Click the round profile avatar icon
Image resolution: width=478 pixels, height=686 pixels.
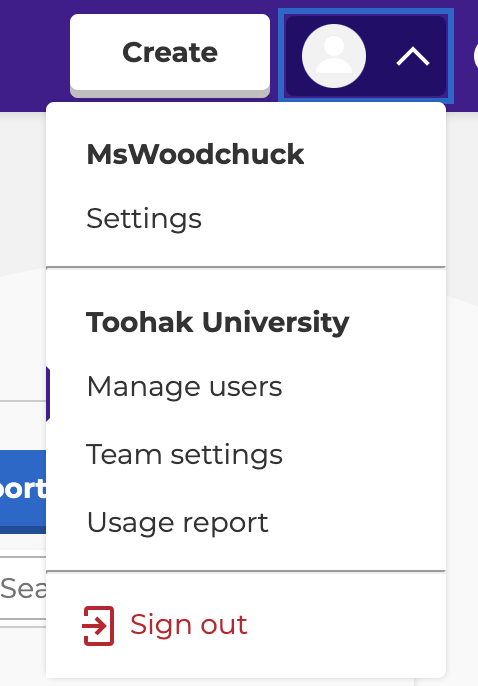[334, 56]
